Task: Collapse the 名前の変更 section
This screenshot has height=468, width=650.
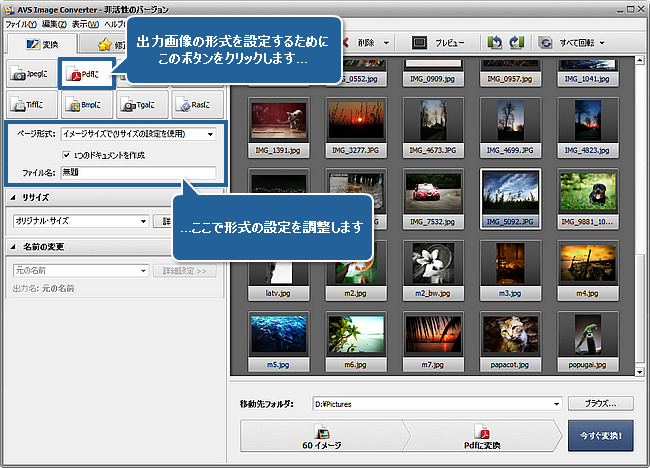Action: (11, 247)
